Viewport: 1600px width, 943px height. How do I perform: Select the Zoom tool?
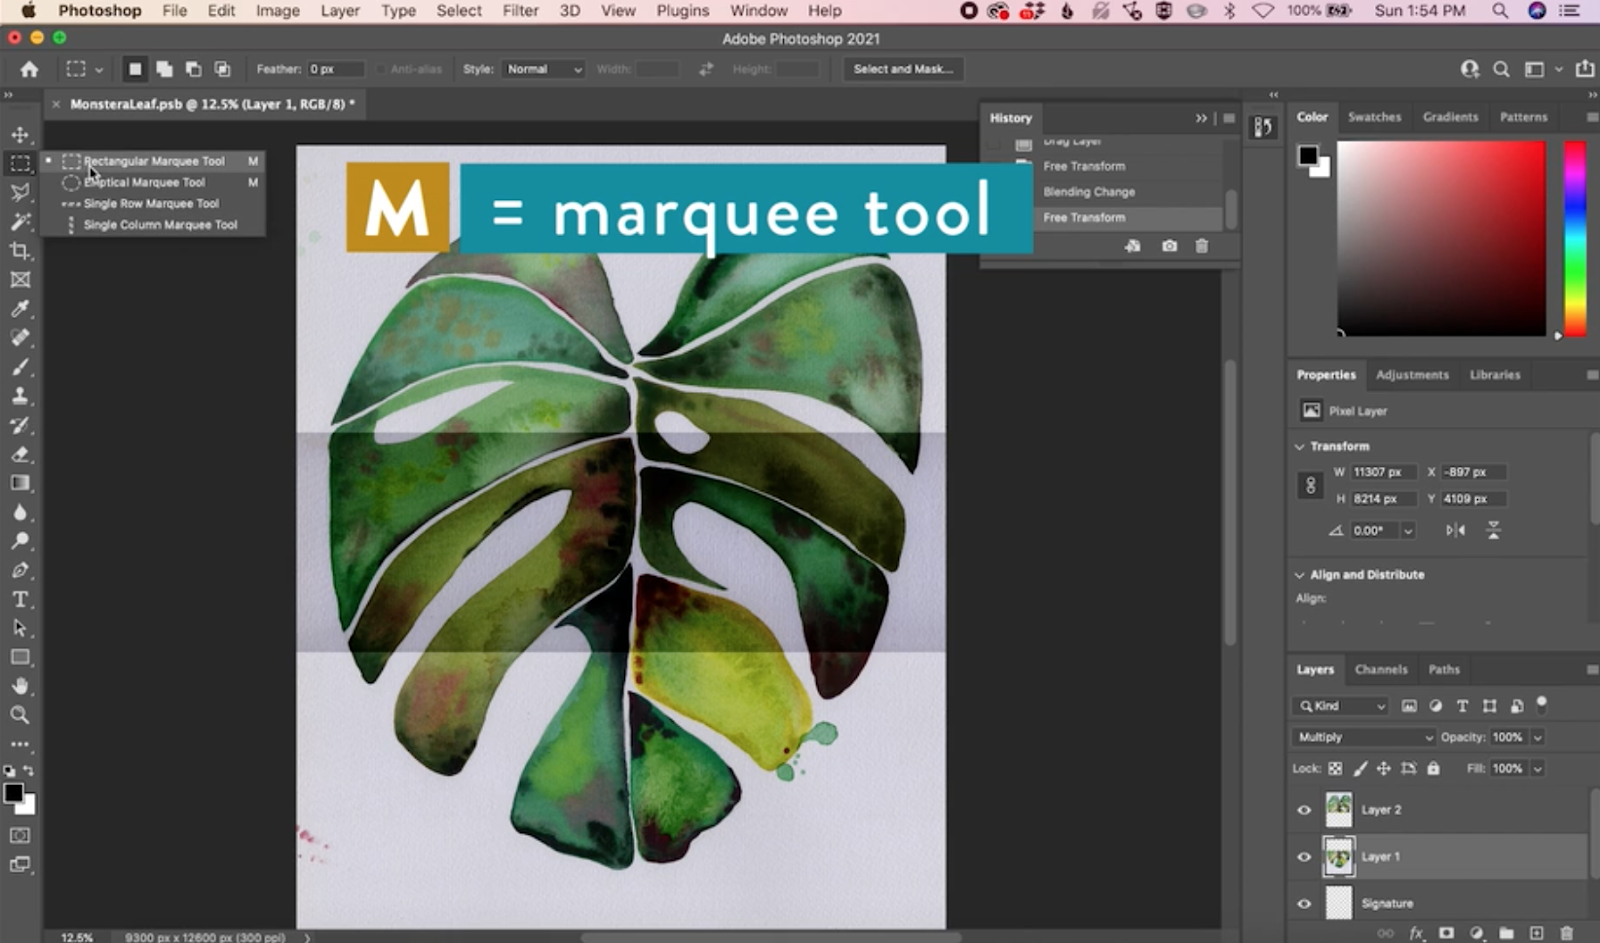(20, 714)
